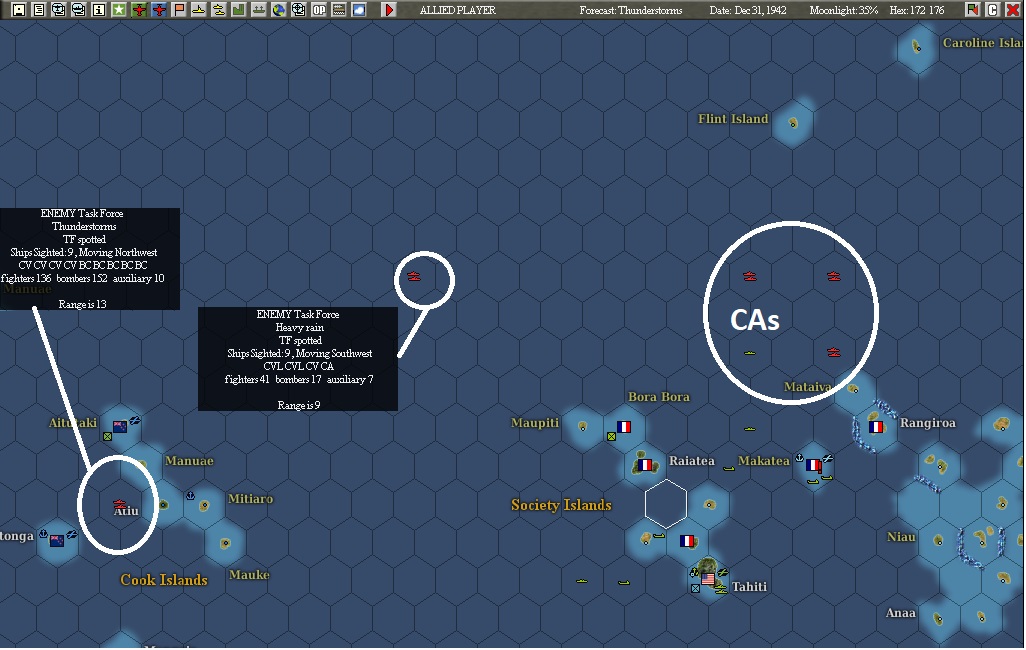Select the enemy carrier task force at Atiu
This screenshot has width=1026, height=650.
119,504
